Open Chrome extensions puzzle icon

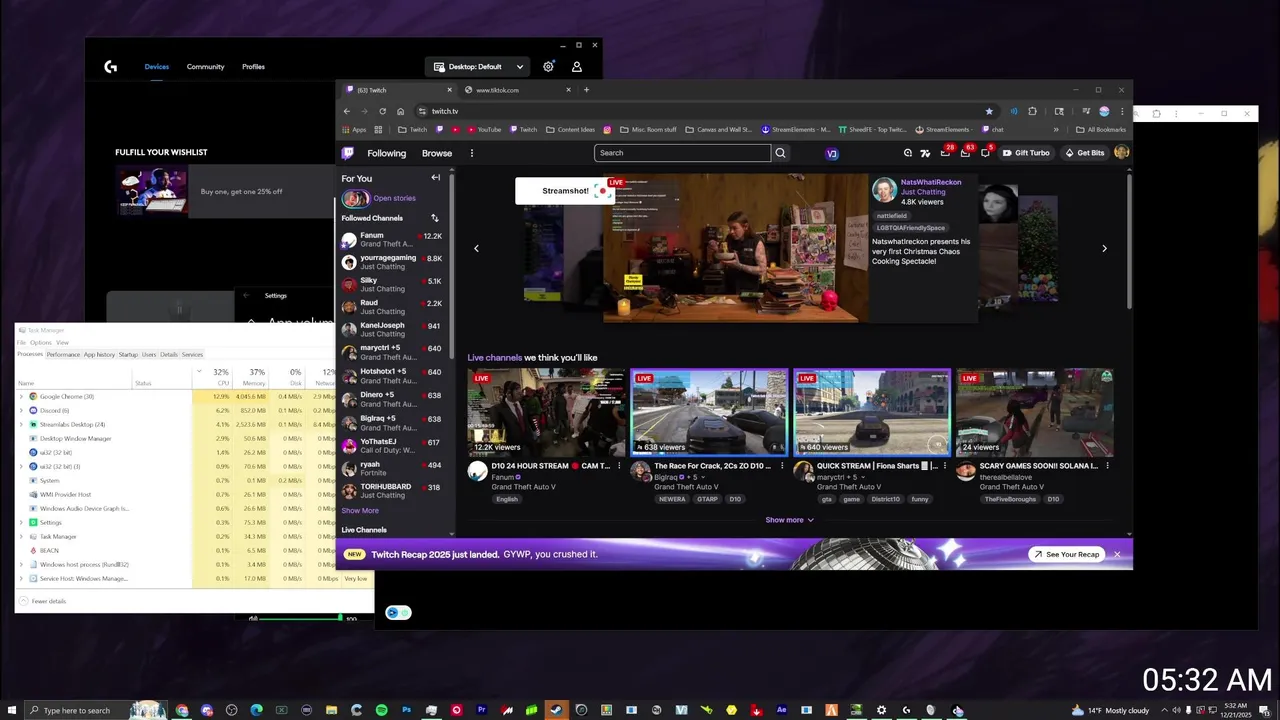coord(1032,111)
